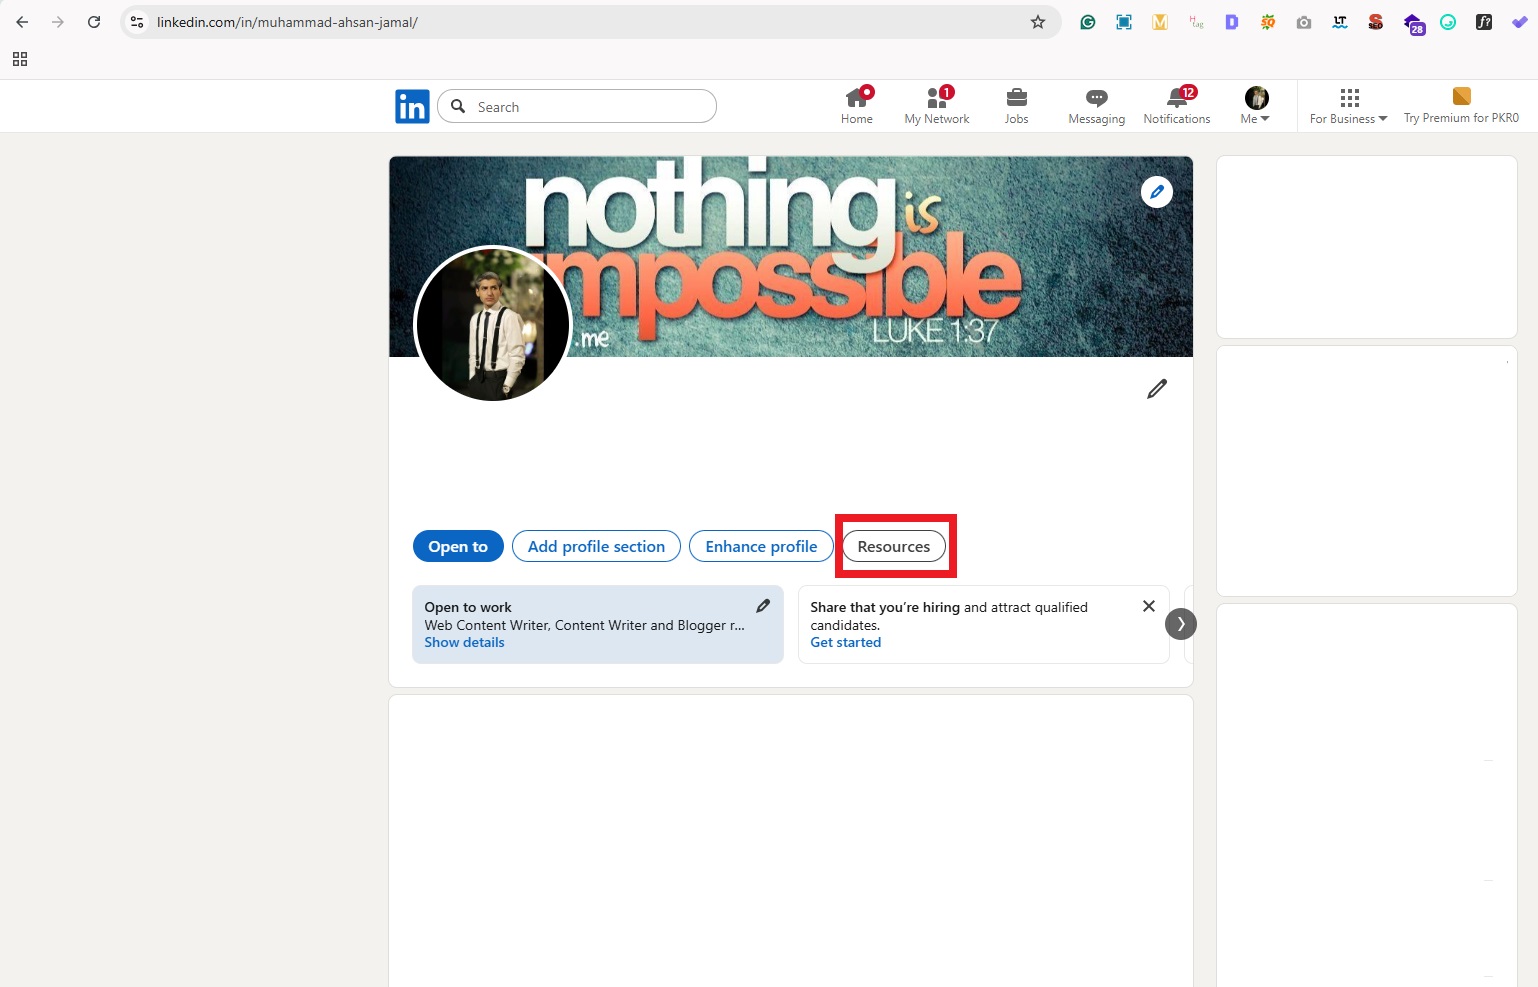The image size is (1538, 987).
Task: Open the Me tab in navigation
Action: [x=1255, y=105]
